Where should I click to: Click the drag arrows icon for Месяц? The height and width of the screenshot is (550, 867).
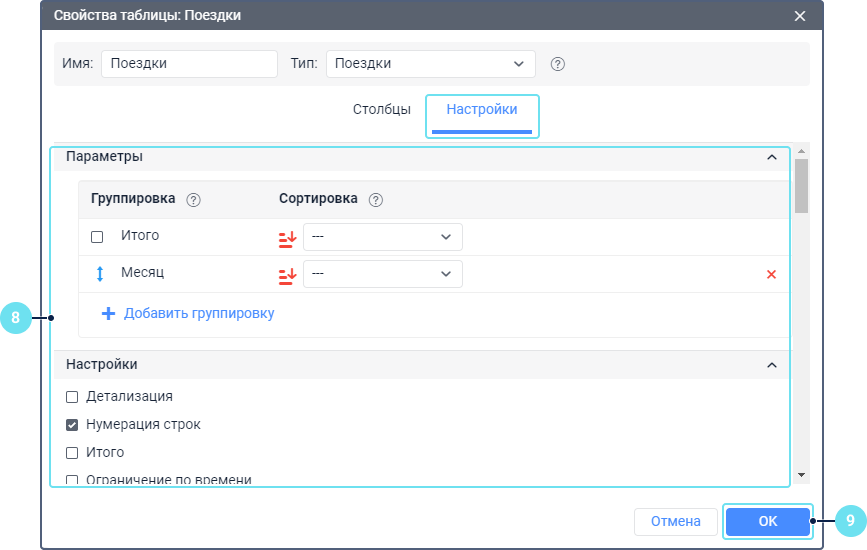click(x=99, y=273)
